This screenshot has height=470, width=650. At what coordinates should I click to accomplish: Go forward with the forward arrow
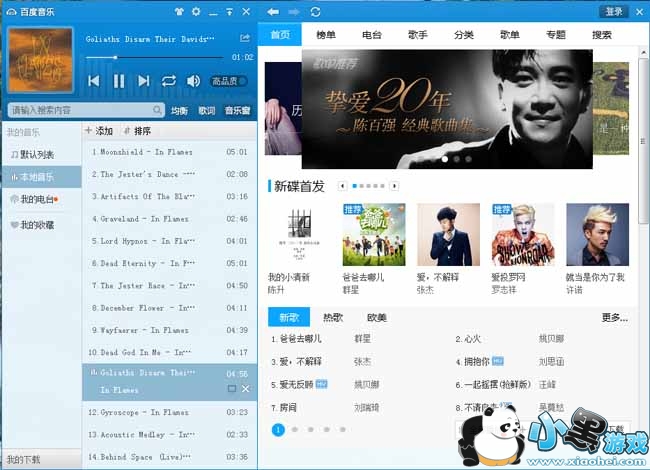294,12
